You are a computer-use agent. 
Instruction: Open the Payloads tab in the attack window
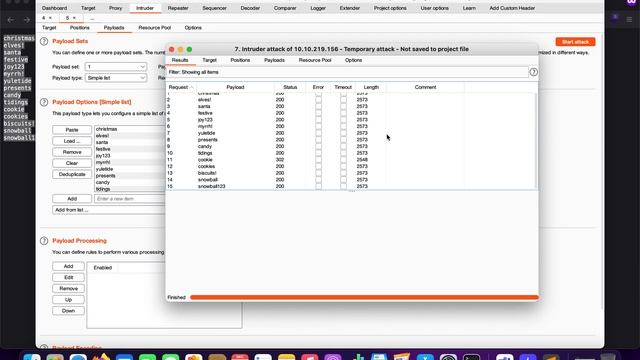[x=274, y=60]
